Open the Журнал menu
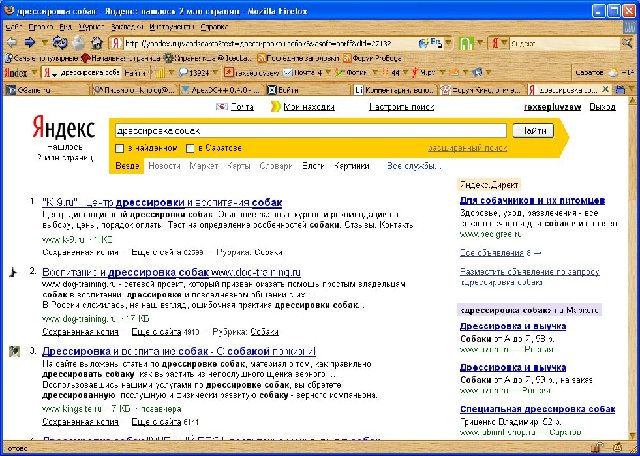This screenshot has width=640, height=456. [x=92, y=27]
